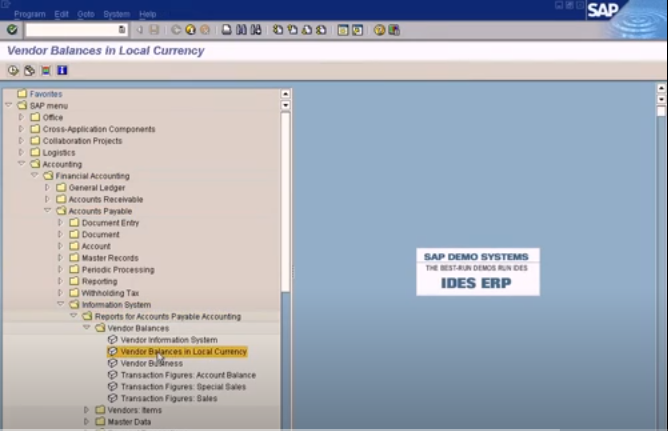Click the Get Variant icon
The width and height of the screenshot is (668, 431).
[29, 70]
